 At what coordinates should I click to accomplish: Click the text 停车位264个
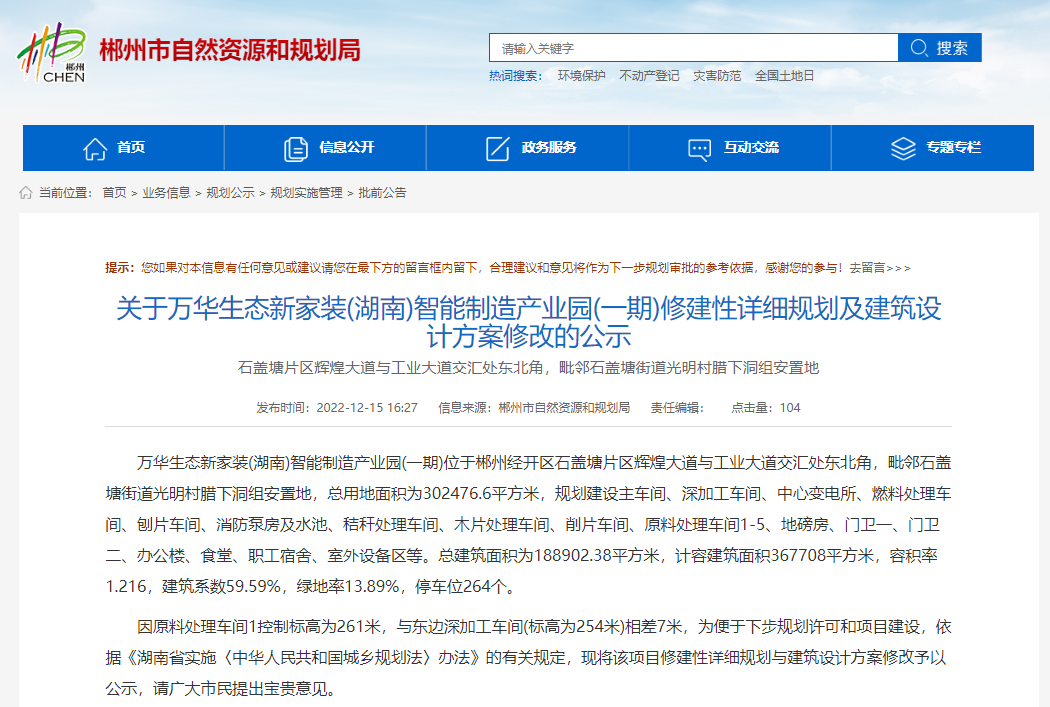[460, 586]
